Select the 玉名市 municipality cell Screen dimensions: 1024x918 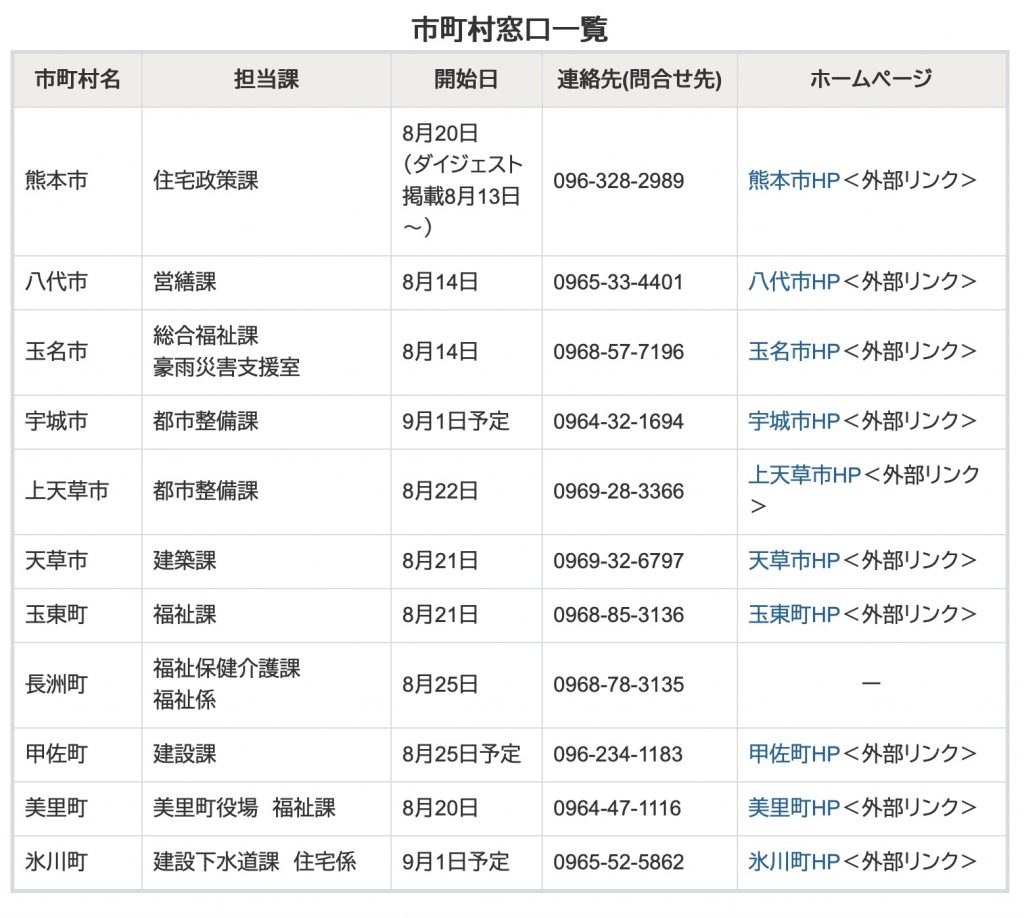78,353
